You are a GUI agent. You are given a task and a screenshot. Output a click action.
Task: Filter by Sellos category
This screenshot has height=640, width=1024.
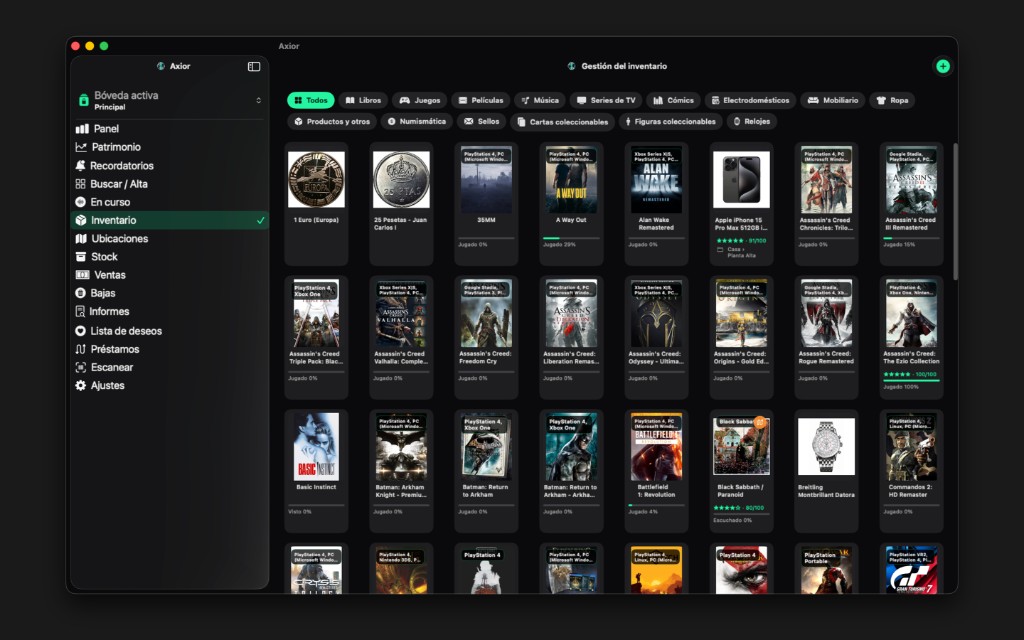point(481,121)
